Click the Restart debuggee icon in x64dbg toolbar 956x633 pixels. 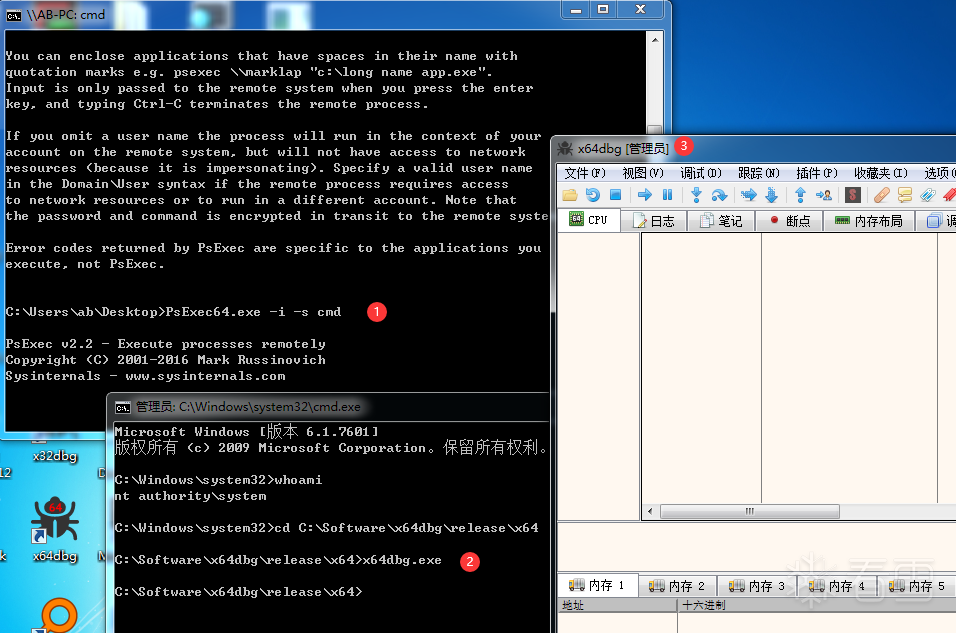[593, 195]
